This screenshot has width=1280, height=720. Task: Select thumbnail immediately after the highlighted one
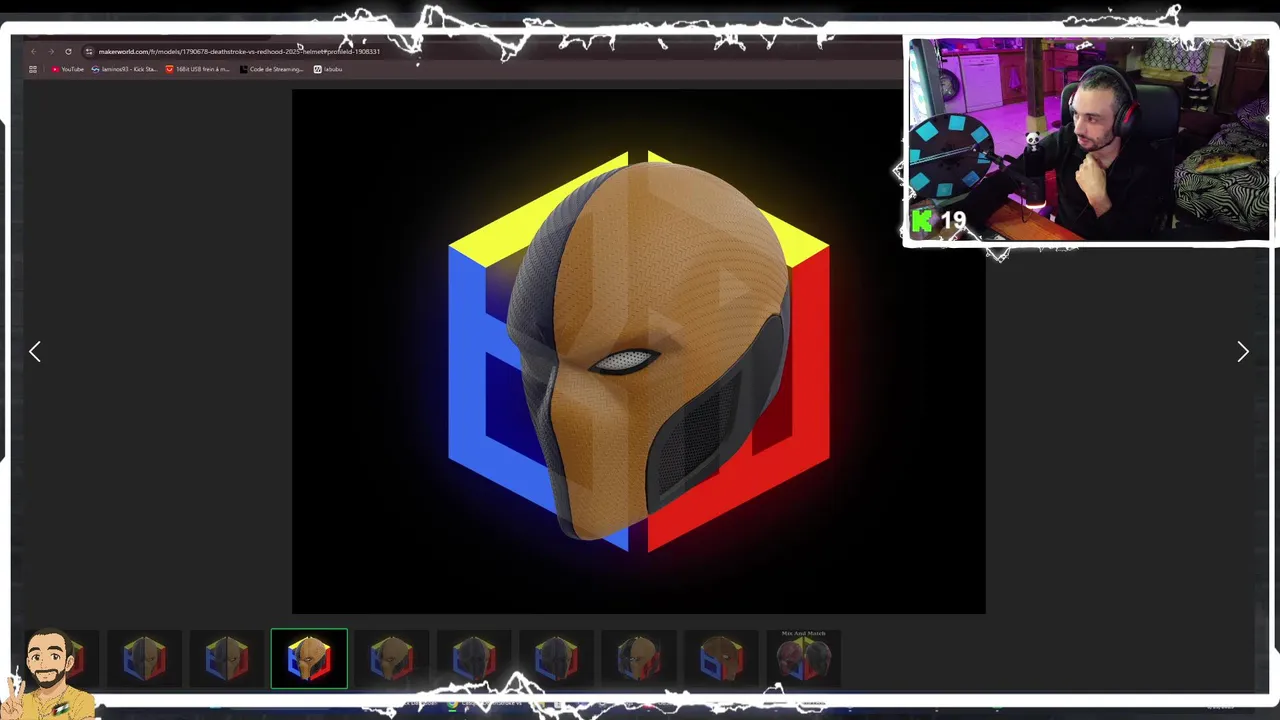pos(391,659)
